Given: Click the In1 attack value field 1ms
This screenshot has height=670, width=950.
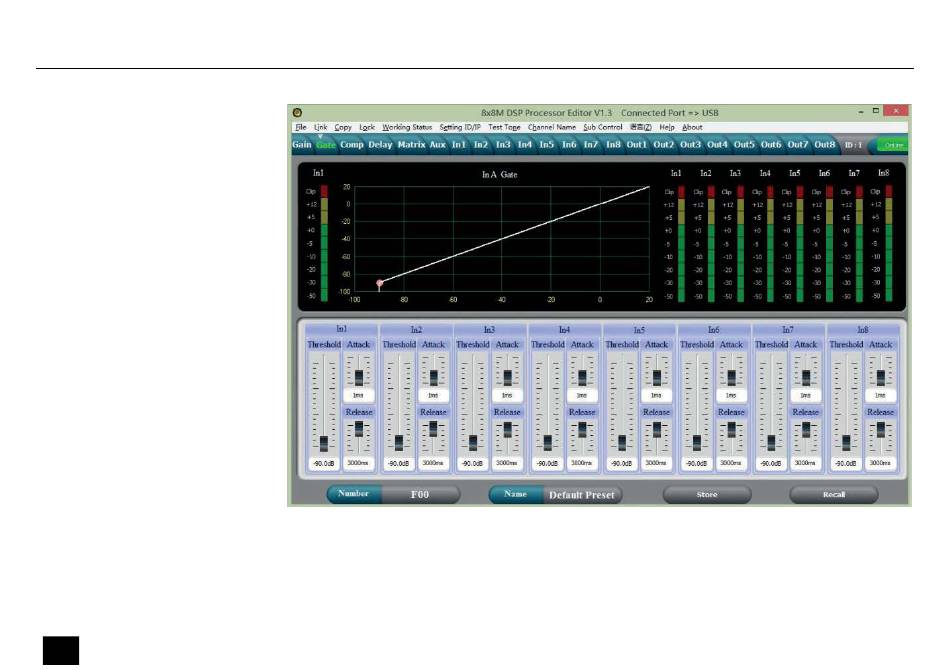Looking at the screenshot, I should pyautogui.click(x=359, y=395).
